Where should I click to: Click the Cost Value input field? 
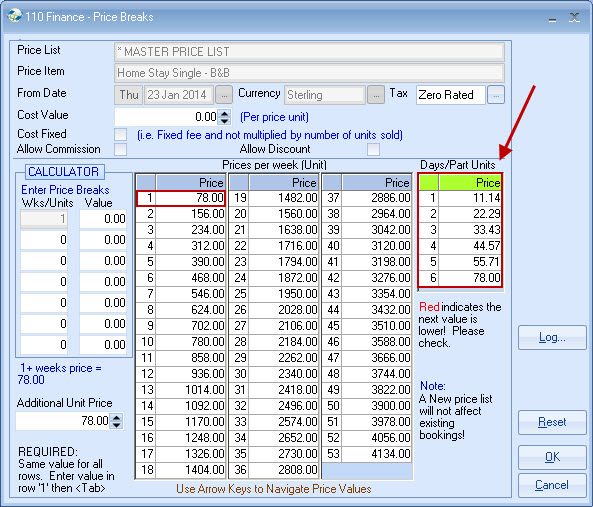pos(166,117)
